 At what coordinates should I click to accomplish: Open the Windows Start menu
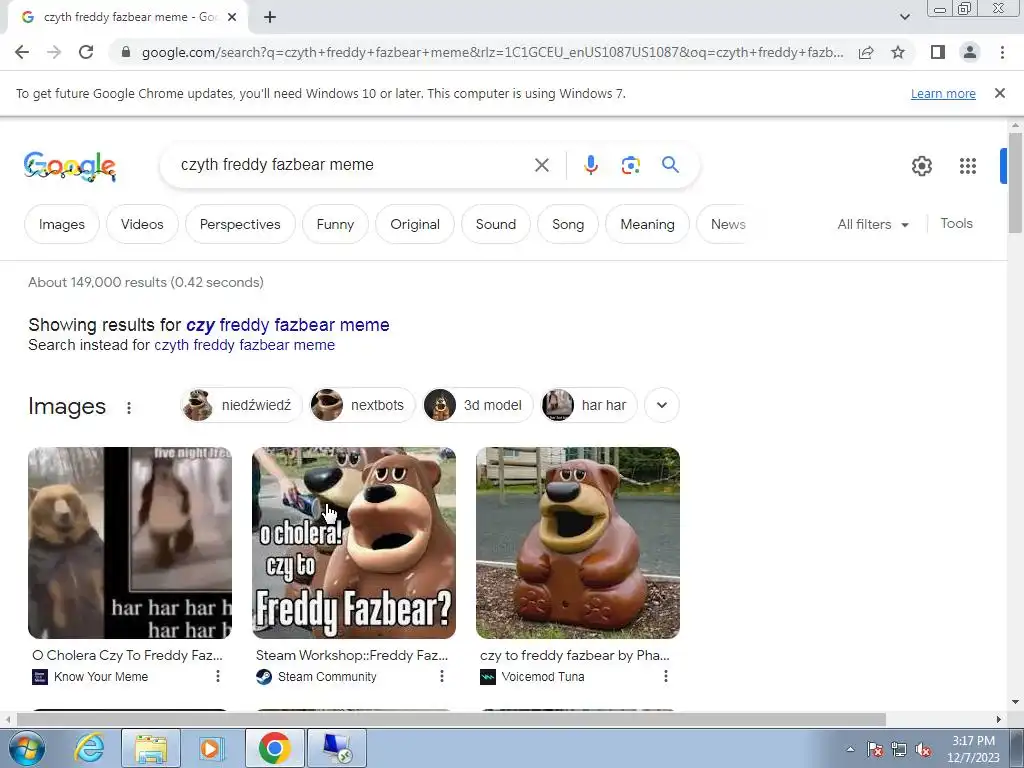tap(27, 748)
